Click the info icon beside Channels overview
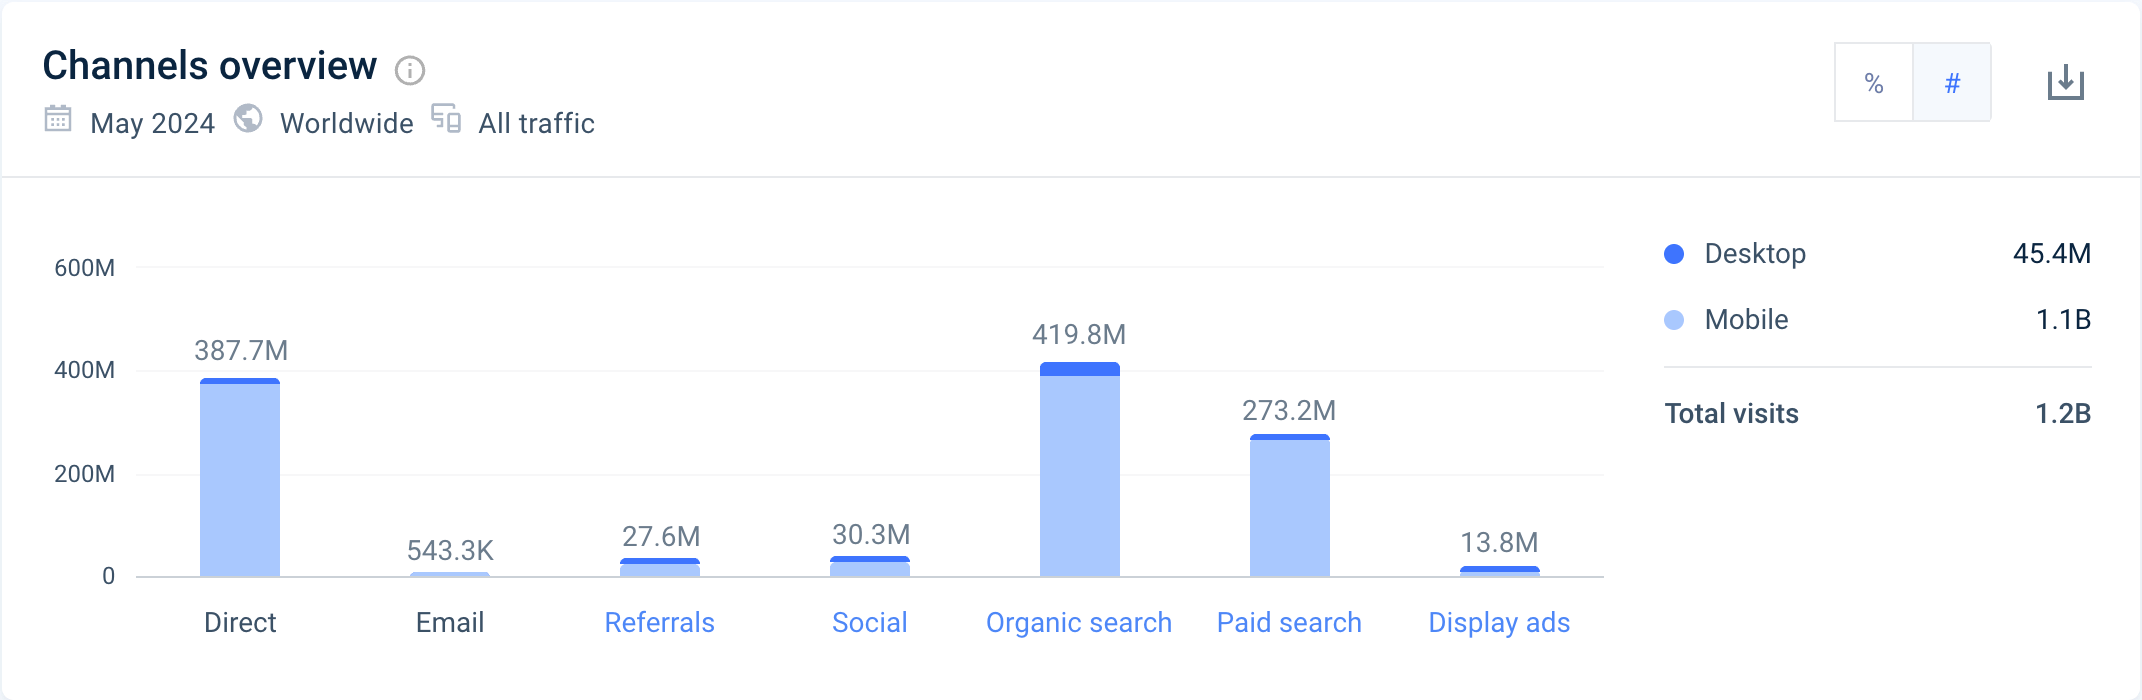The width and height of the screenshot is (2142, 700). coord(410,70)
